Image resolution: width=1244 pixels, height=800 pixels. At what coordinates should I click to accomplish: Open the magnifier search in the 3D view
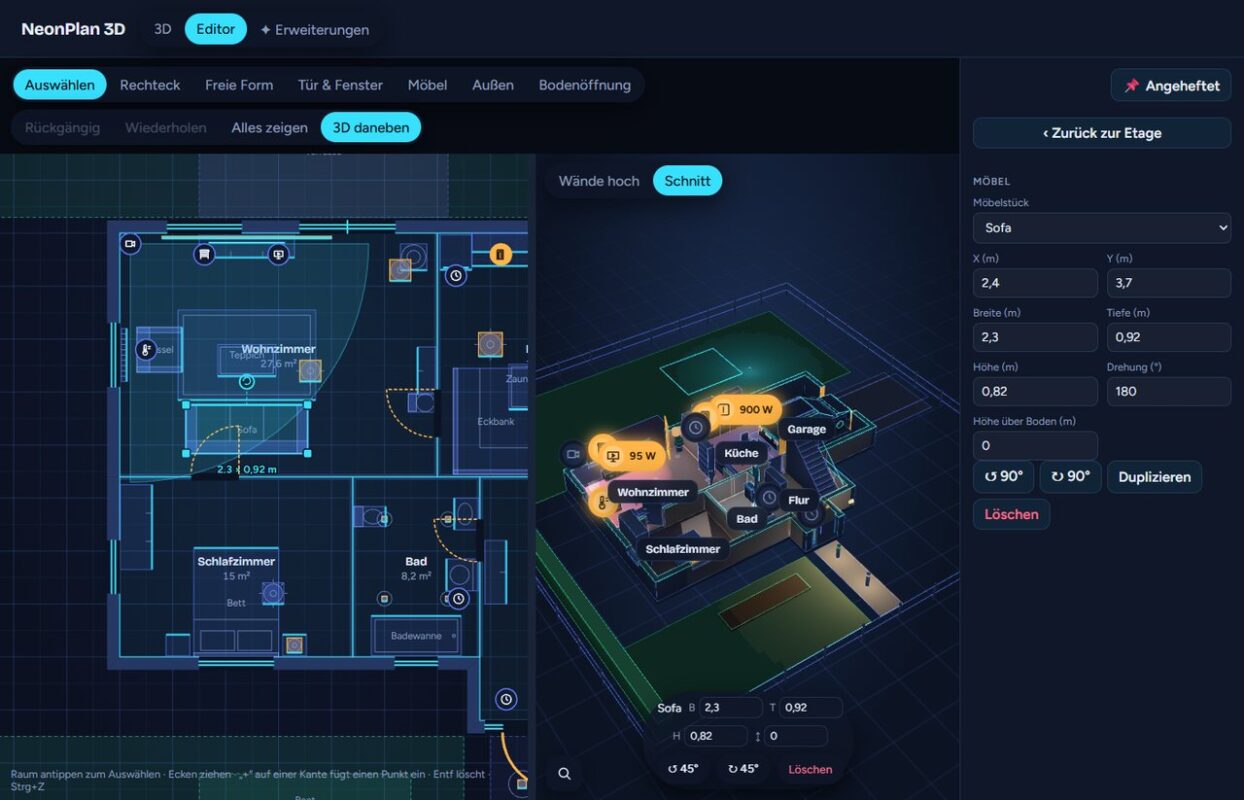coord(565,773)
